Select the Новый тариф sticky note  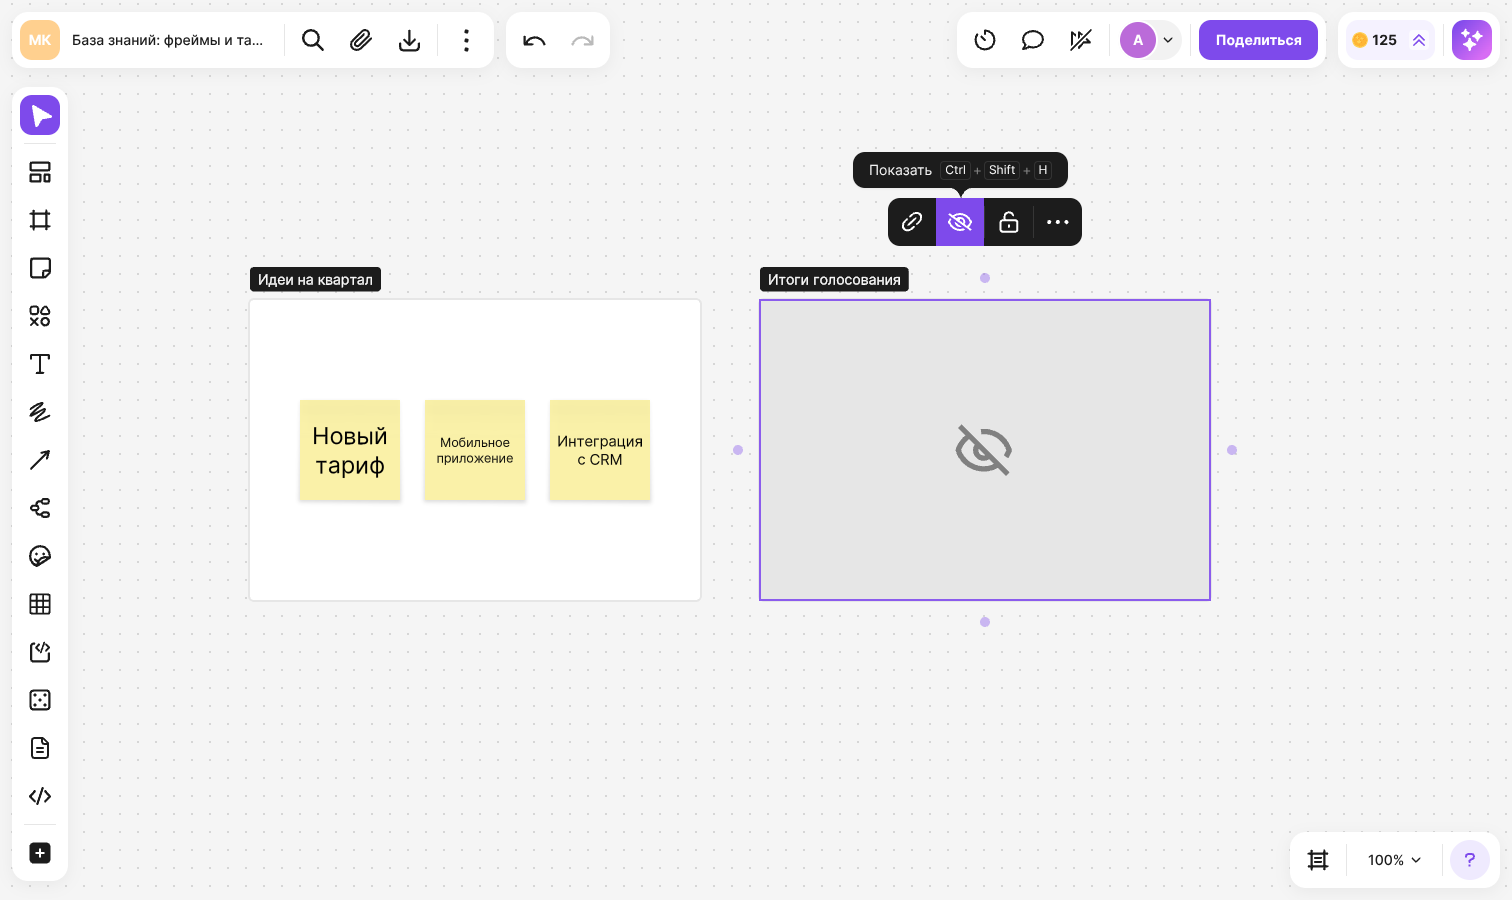tap(350, 450)
